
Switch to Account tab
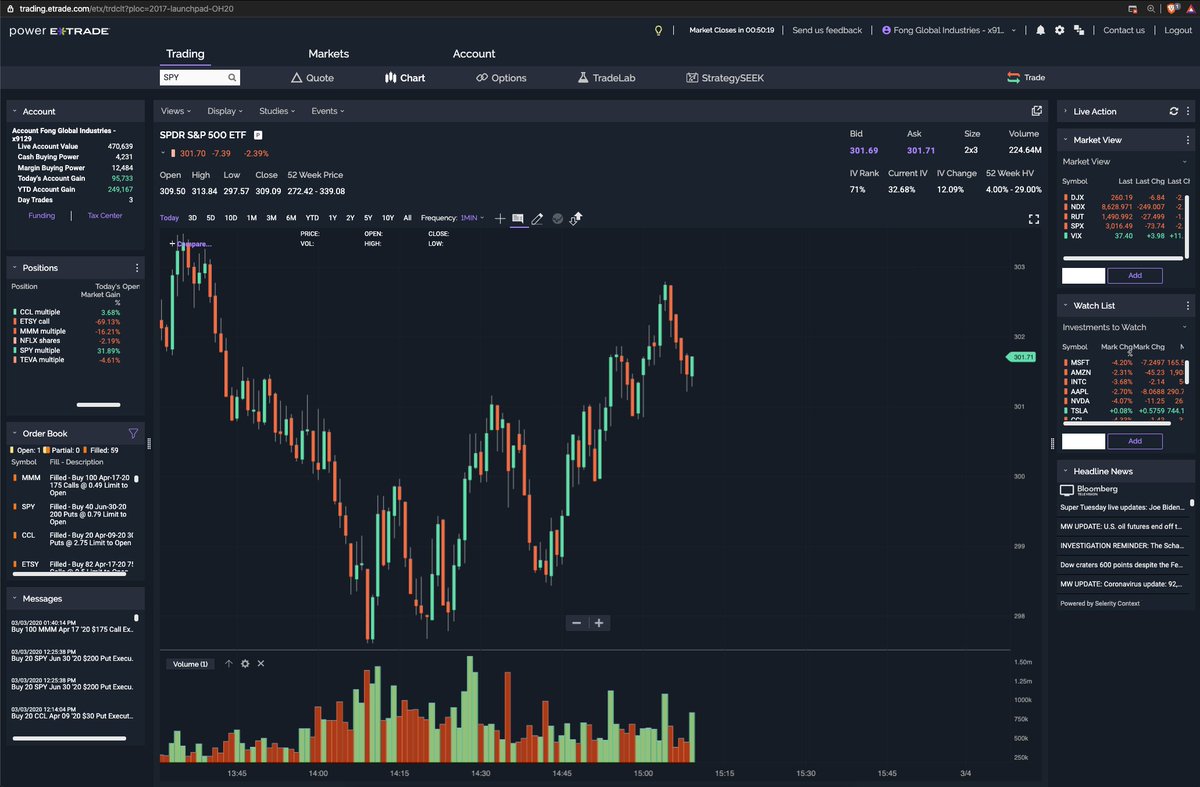click(x=474, y=54)
